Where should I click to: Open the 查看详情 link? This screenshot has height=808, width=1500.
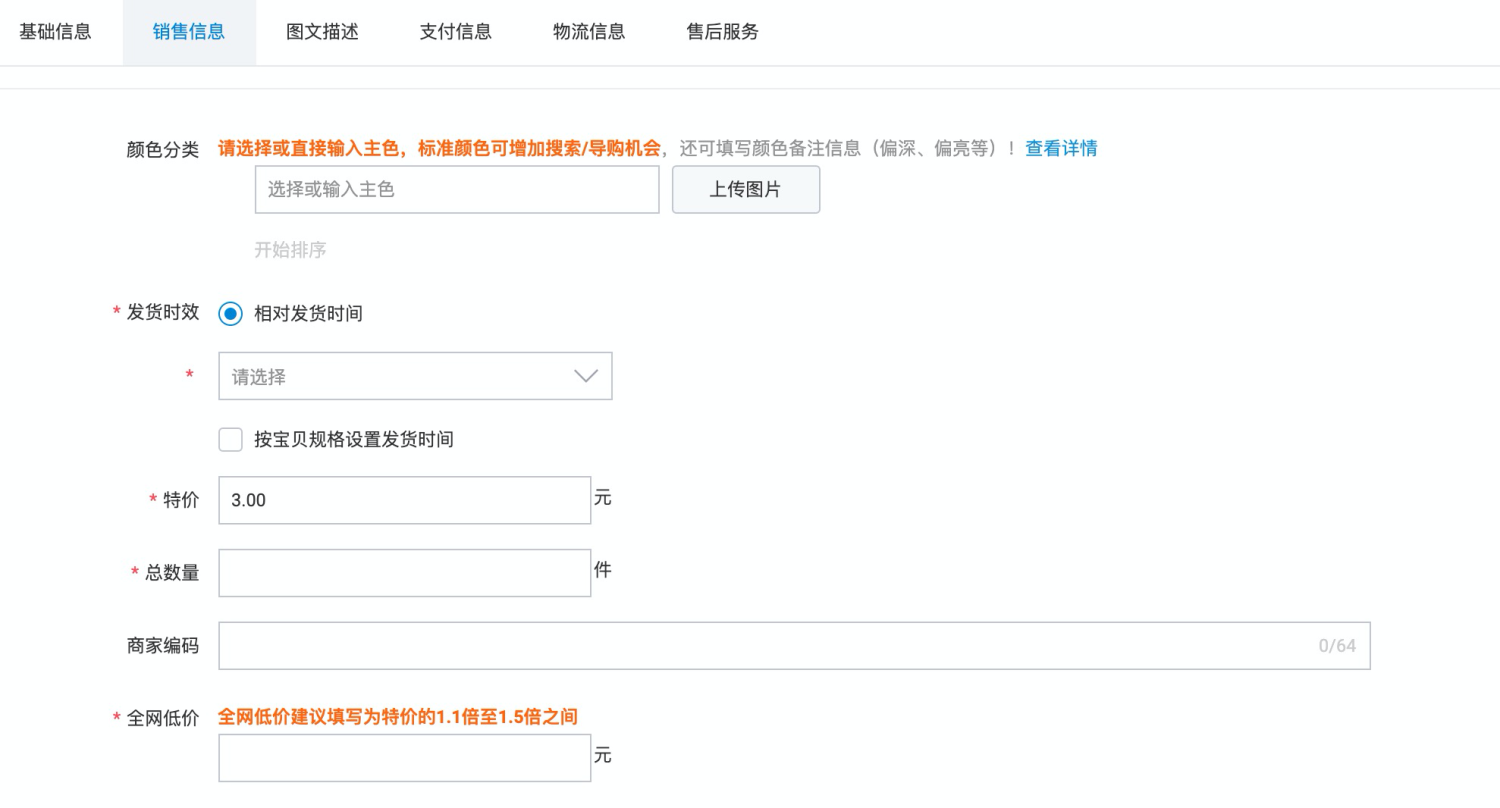coord(1061,148)
